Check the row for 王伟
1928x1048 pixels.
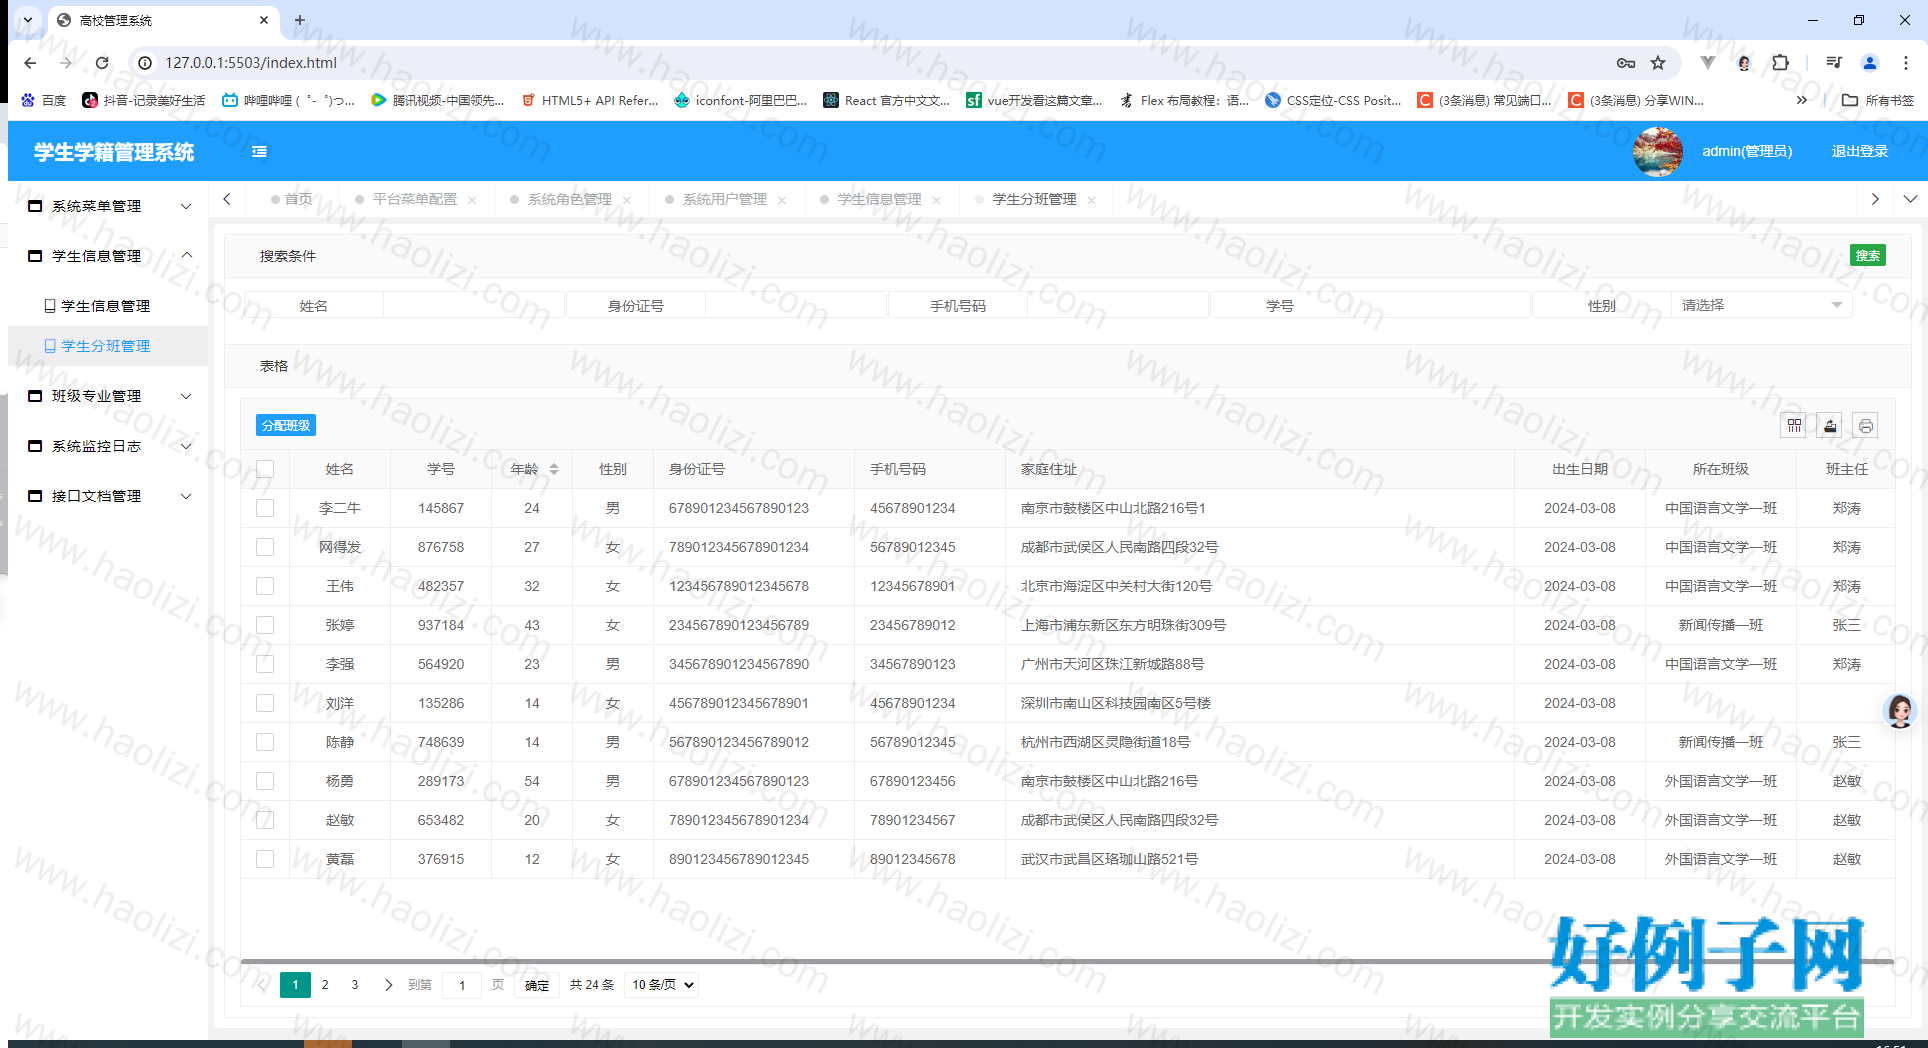tap(265, 586)
